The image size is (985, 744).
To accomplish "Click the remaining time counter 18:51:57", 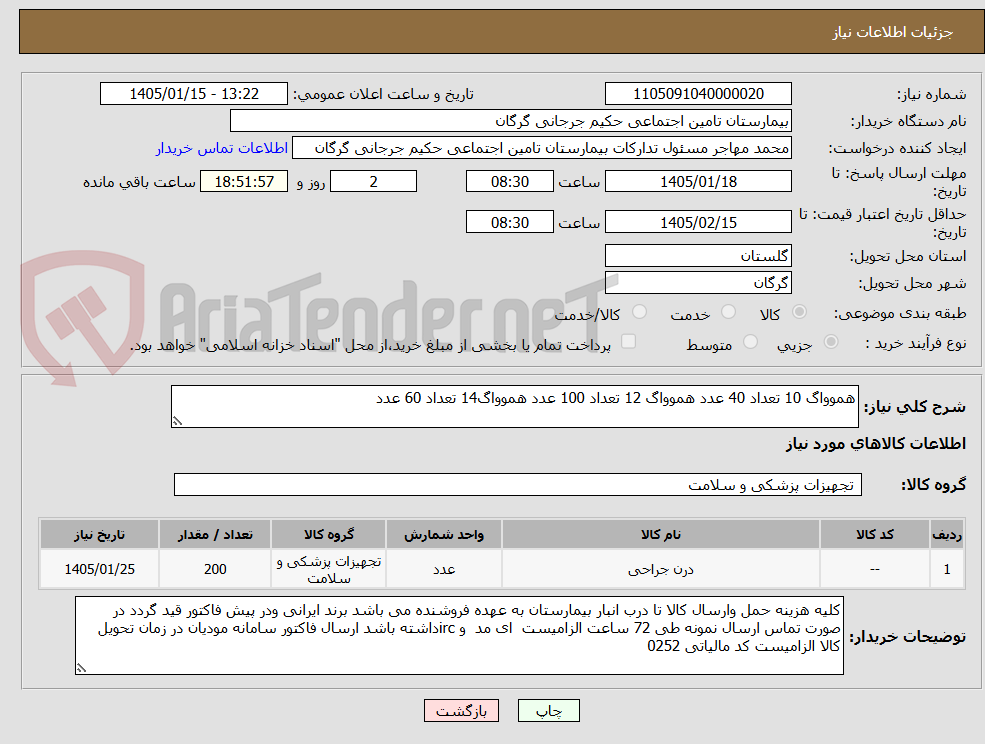I will click(244, 182).
